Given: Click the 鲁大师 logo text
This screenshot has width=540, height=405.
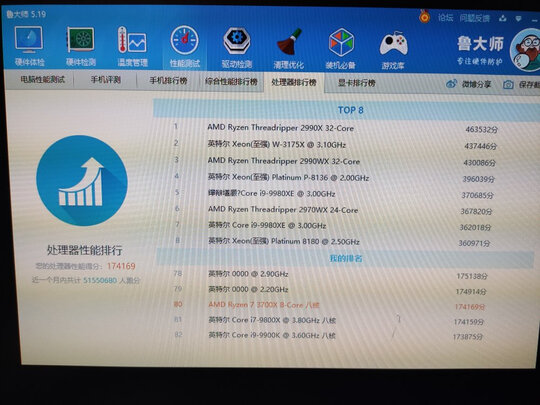Looking at the screenshot, I should (480, 44).
